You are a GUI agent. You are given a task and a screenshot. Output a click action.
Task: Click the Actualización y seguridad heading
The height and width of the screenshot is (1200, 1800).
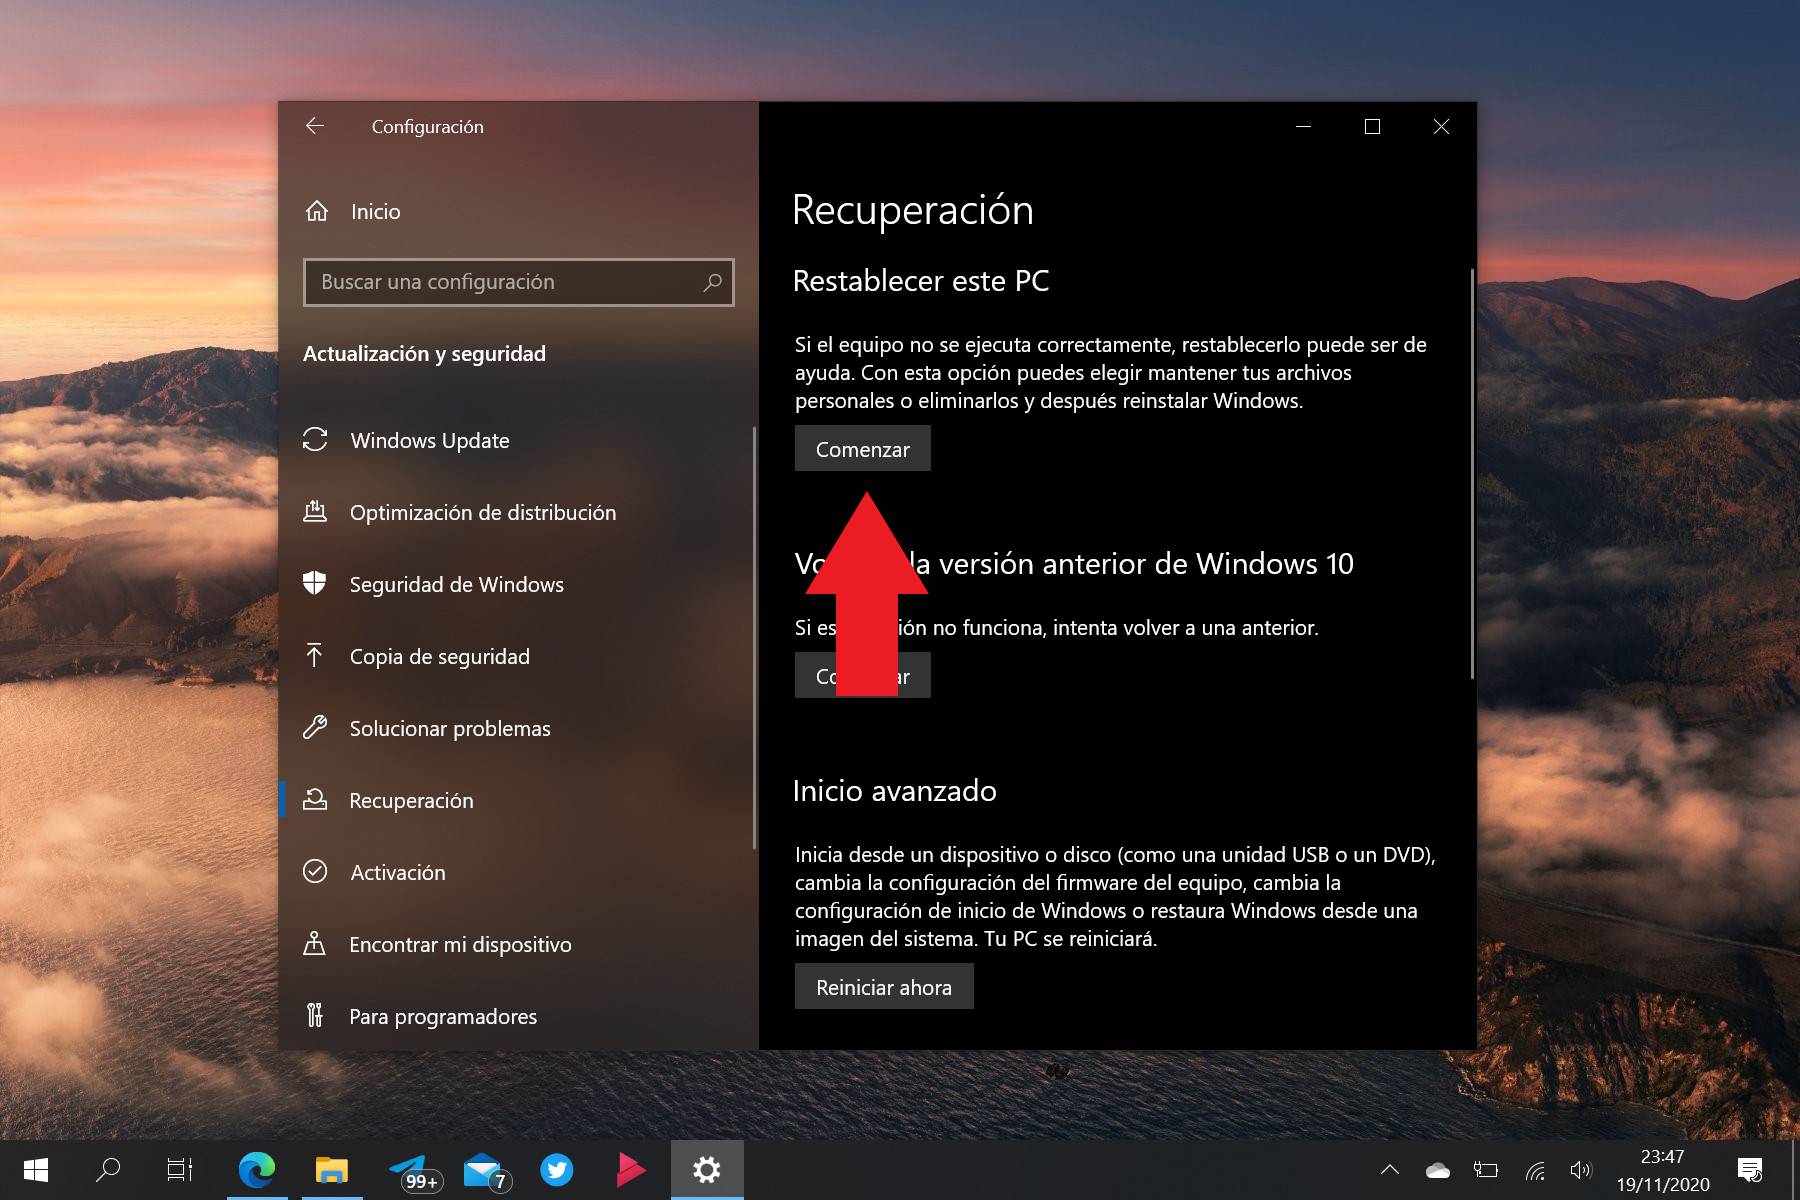point(424,353)
